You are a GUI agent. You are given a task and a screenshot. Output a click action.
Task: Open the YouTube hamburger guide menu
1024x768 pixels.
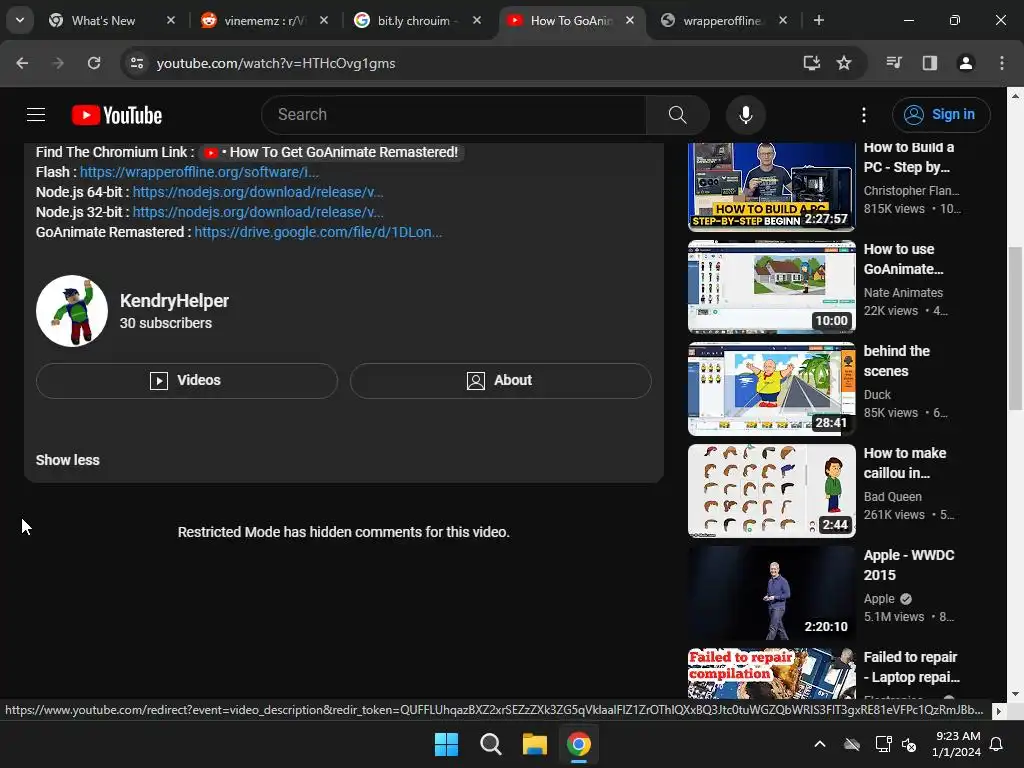(x=36, y=115)
